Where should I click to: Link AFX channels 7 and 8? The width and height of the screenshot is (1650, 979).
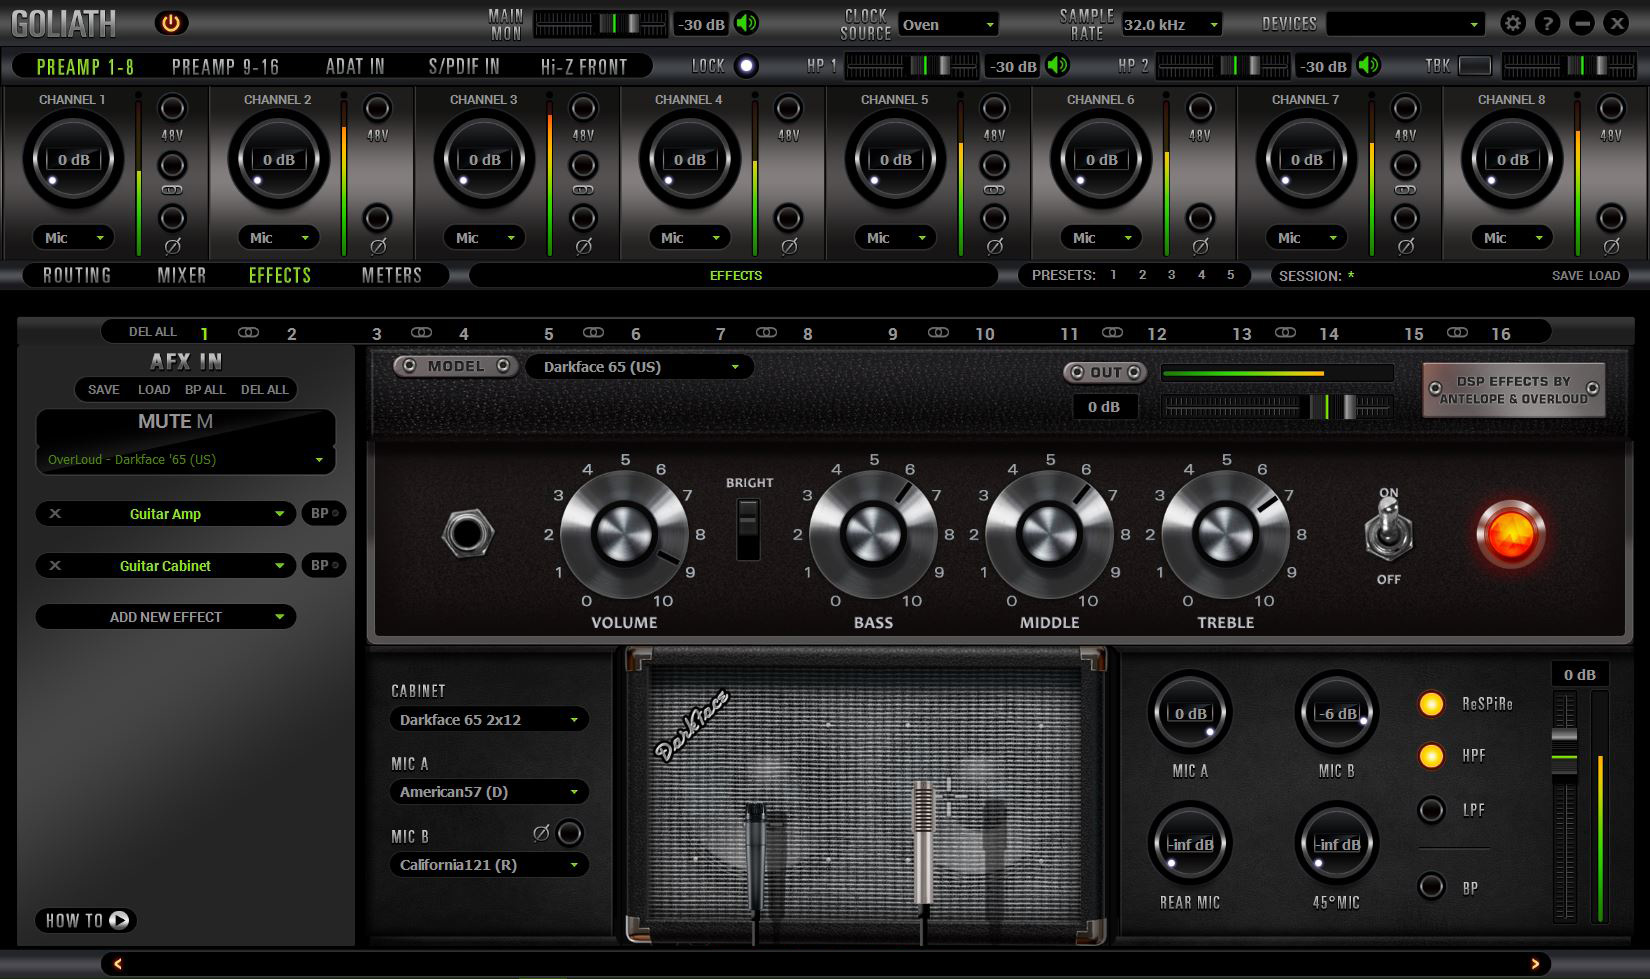pyautogui.click(x=766, y=332)
